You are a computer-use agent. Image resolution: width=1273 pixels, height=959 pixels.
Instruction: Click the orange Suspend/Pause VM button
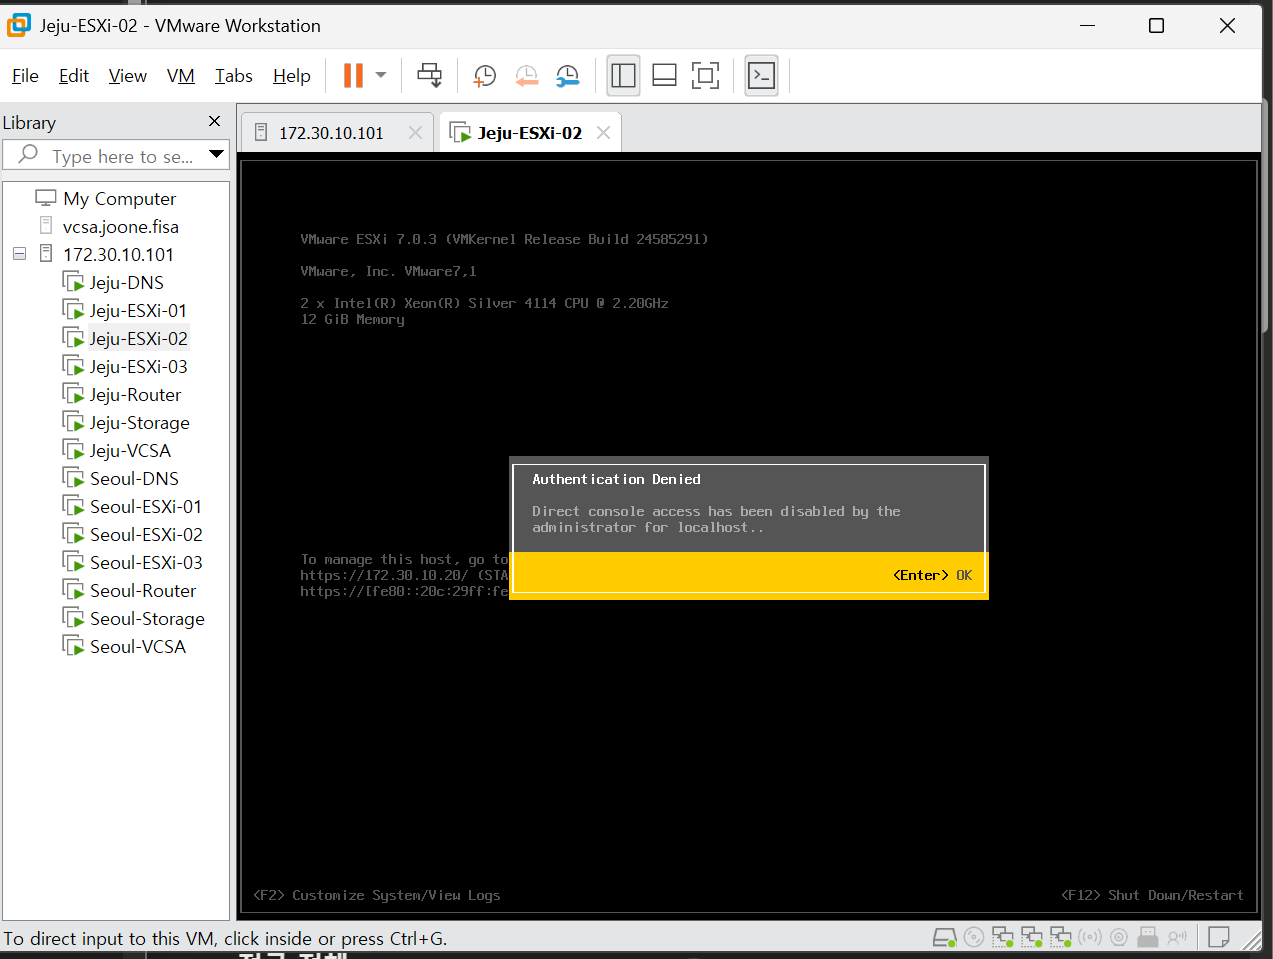coord(353,75)
